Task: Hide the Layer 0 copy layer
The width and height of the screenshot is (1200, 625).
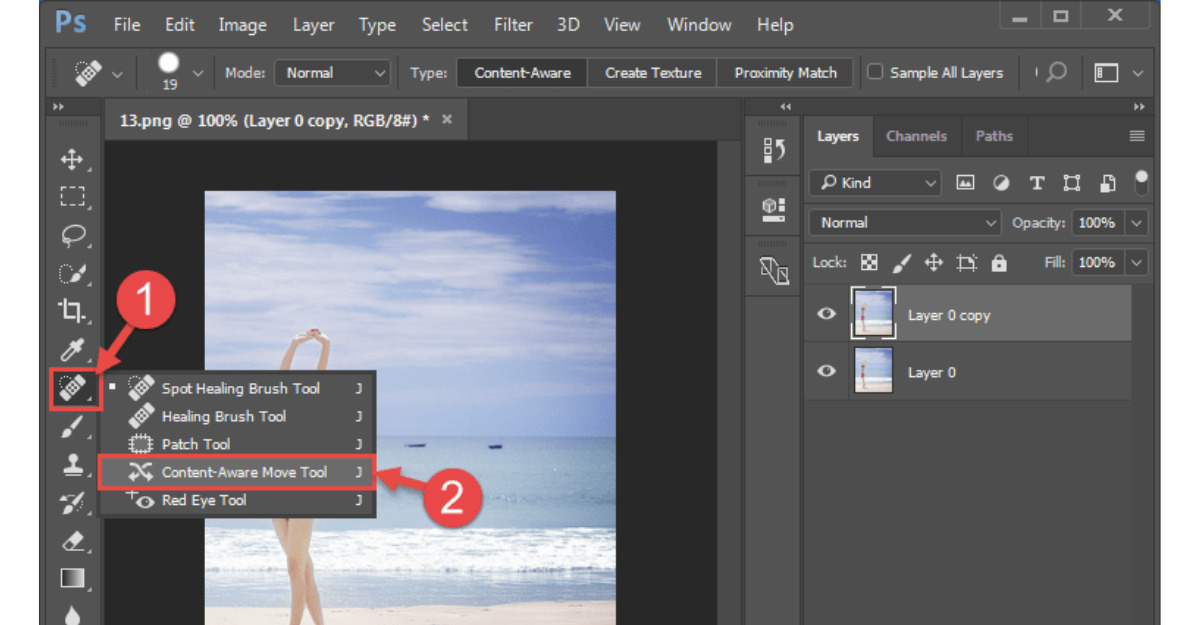Action: (826, 314)
